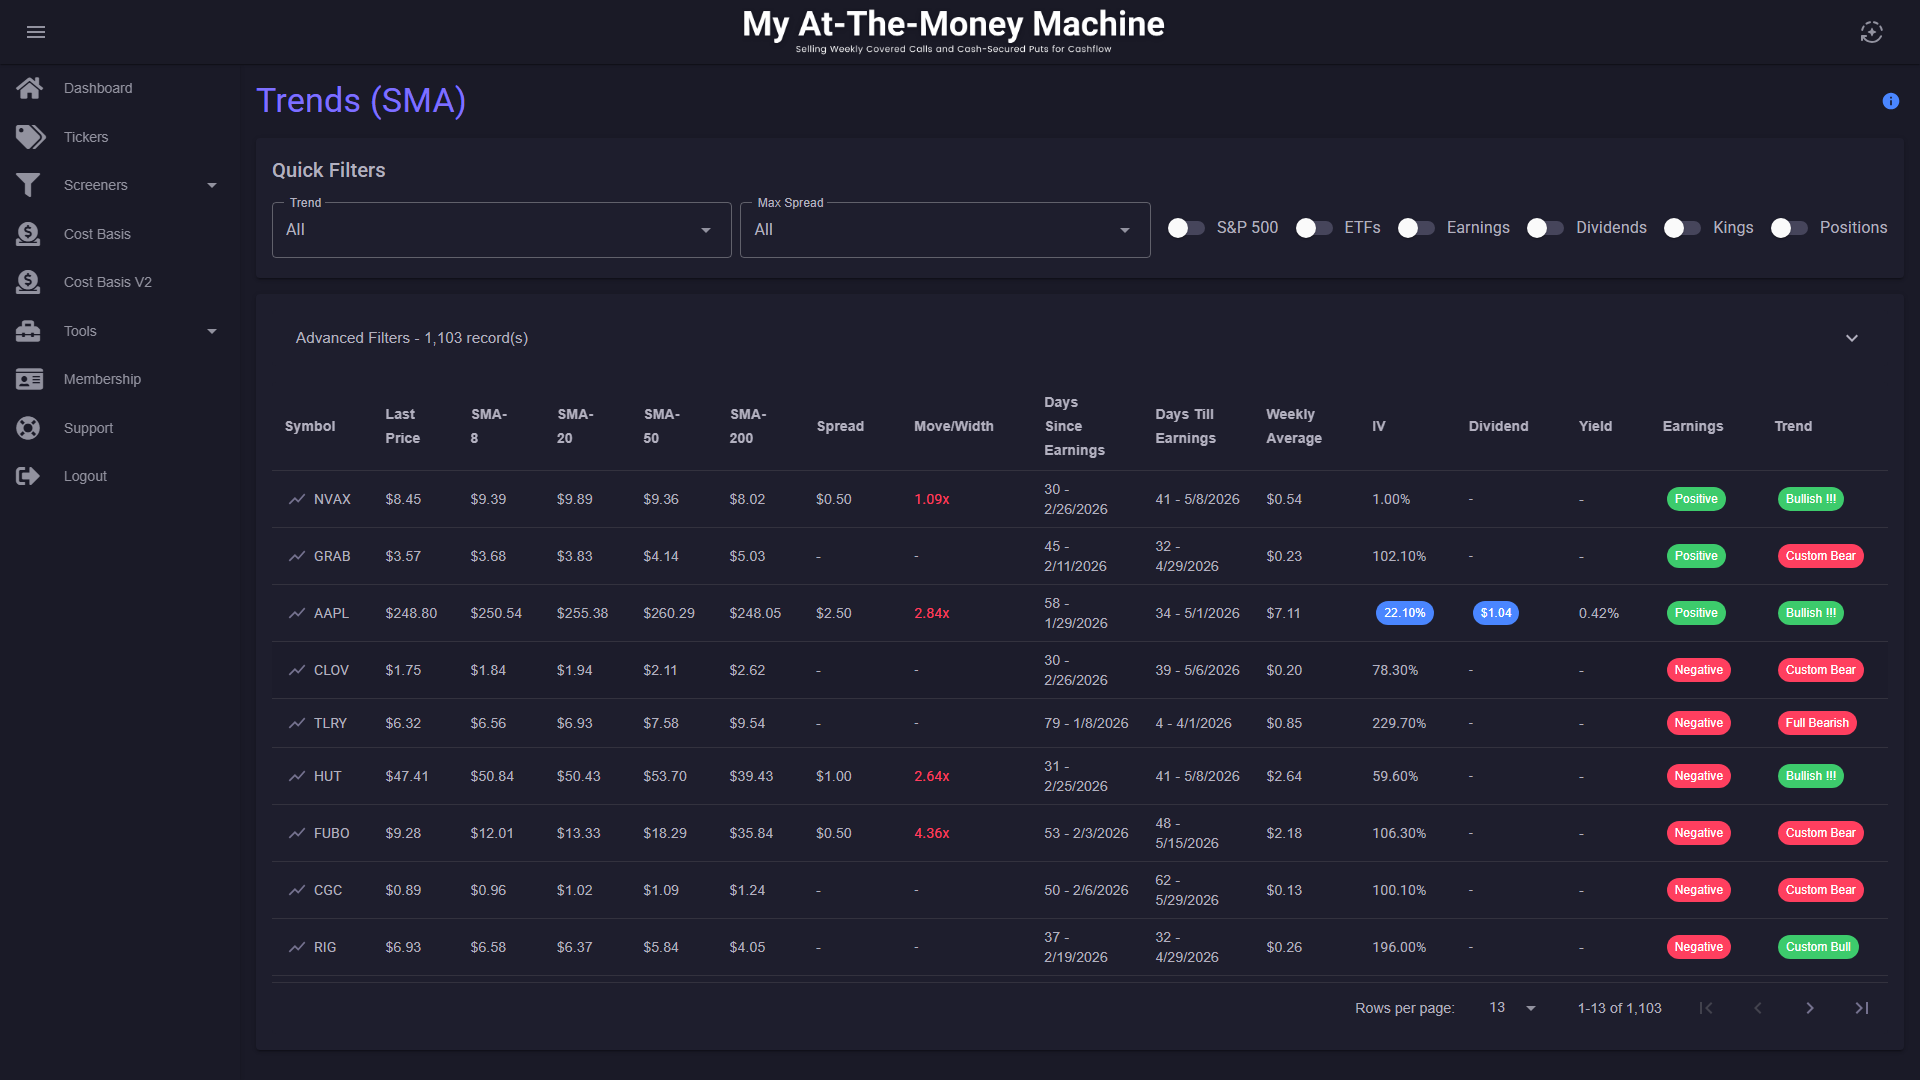Open the Max Spread dropdown
Image resolution: width=1920 pixels, height=1080 pixels.
click(944, 230)
